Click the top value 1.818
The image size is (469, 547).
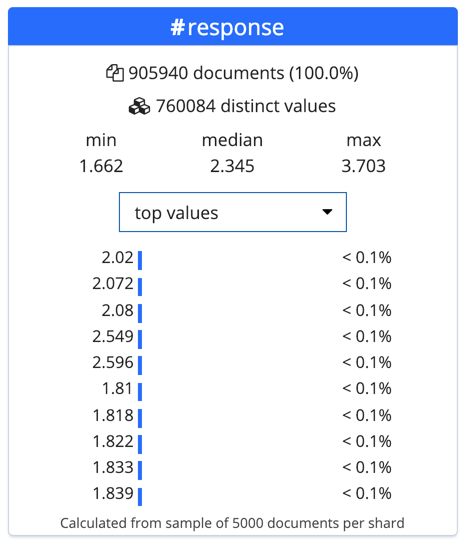tap(113, 415)
